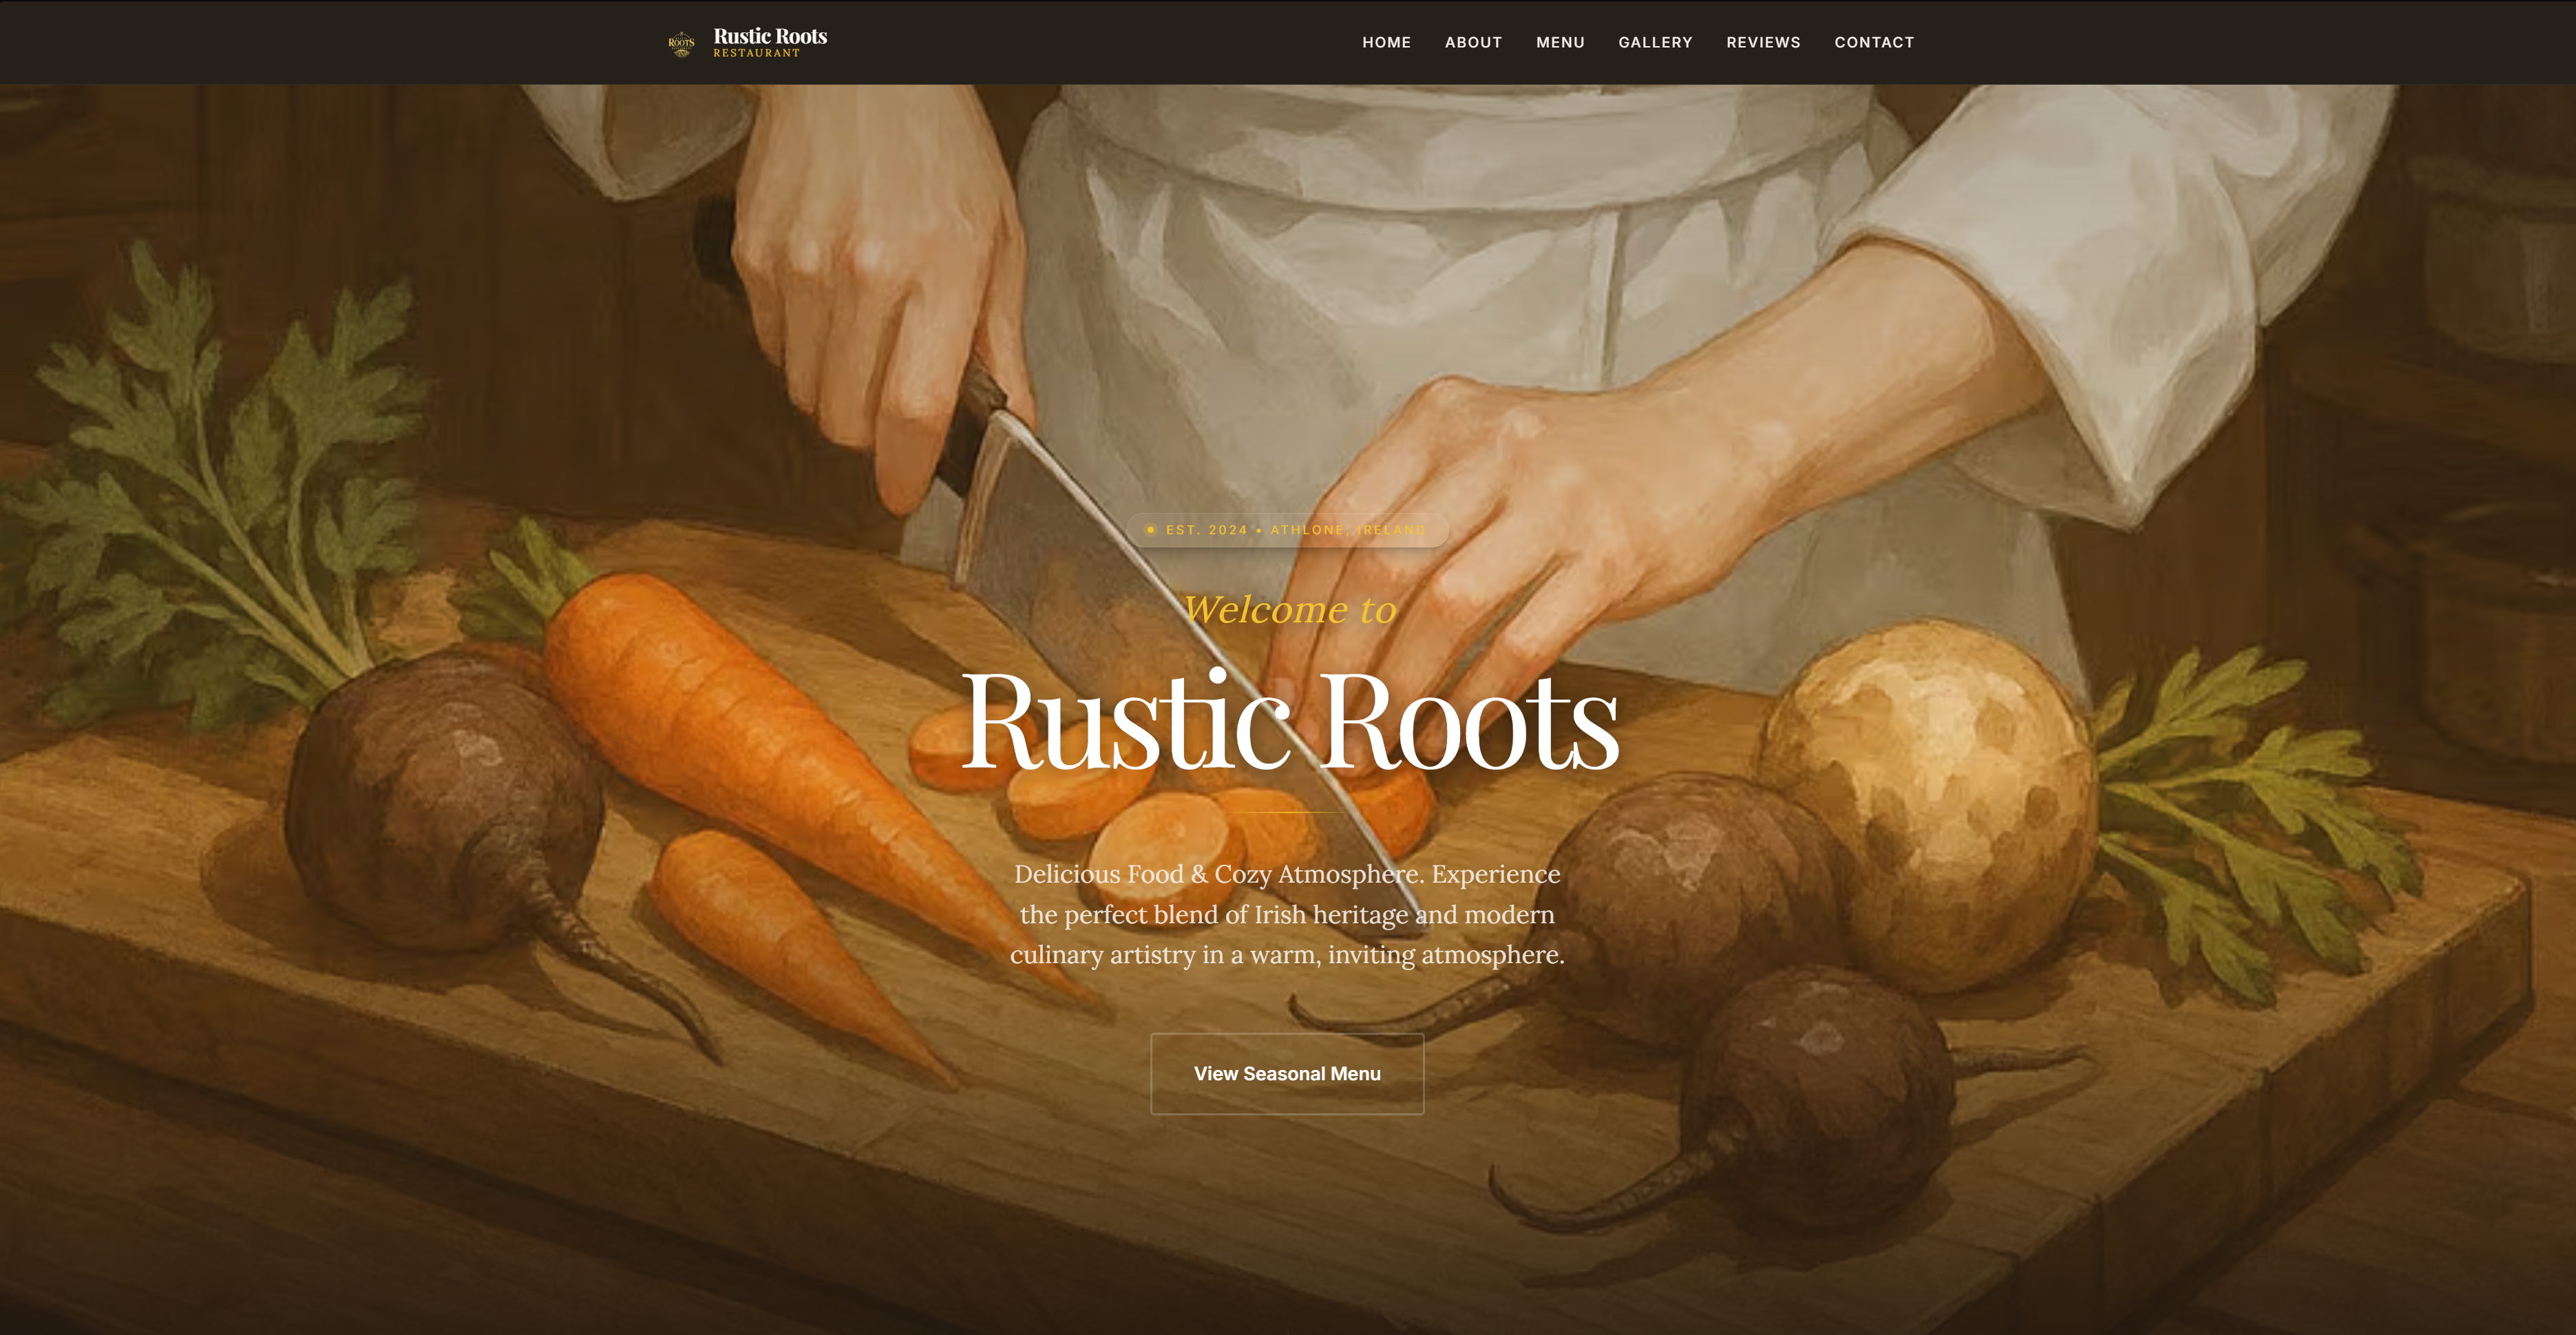Image resolution: width=2576 pixels, height=1335 pixels.
Task: Go to the Home page
Action: click(1386, 42)
